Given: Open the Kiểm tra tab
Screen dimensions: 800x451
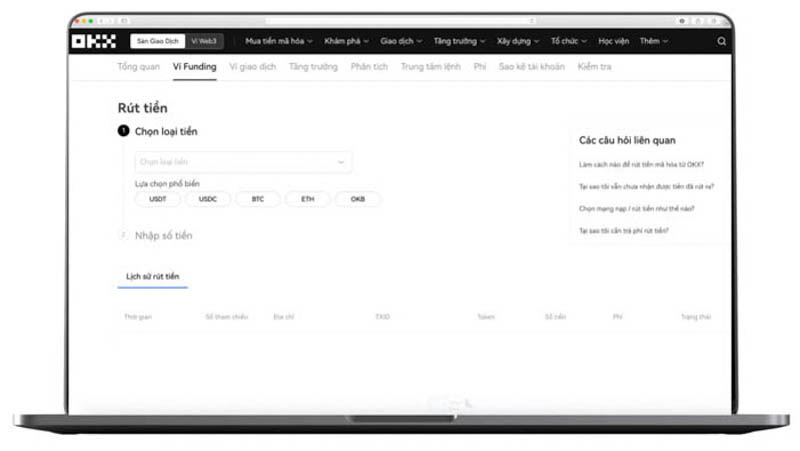Looking at the screenshot, I should pyautogui.click(x=594, y=66).
